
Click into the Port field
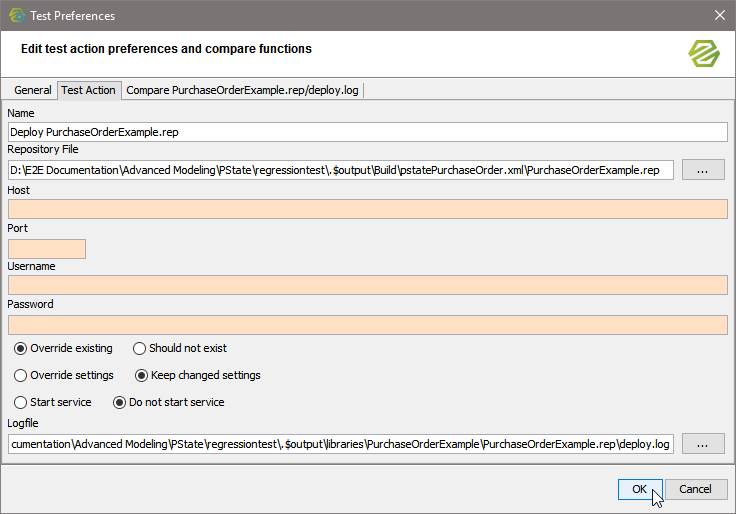46,249
